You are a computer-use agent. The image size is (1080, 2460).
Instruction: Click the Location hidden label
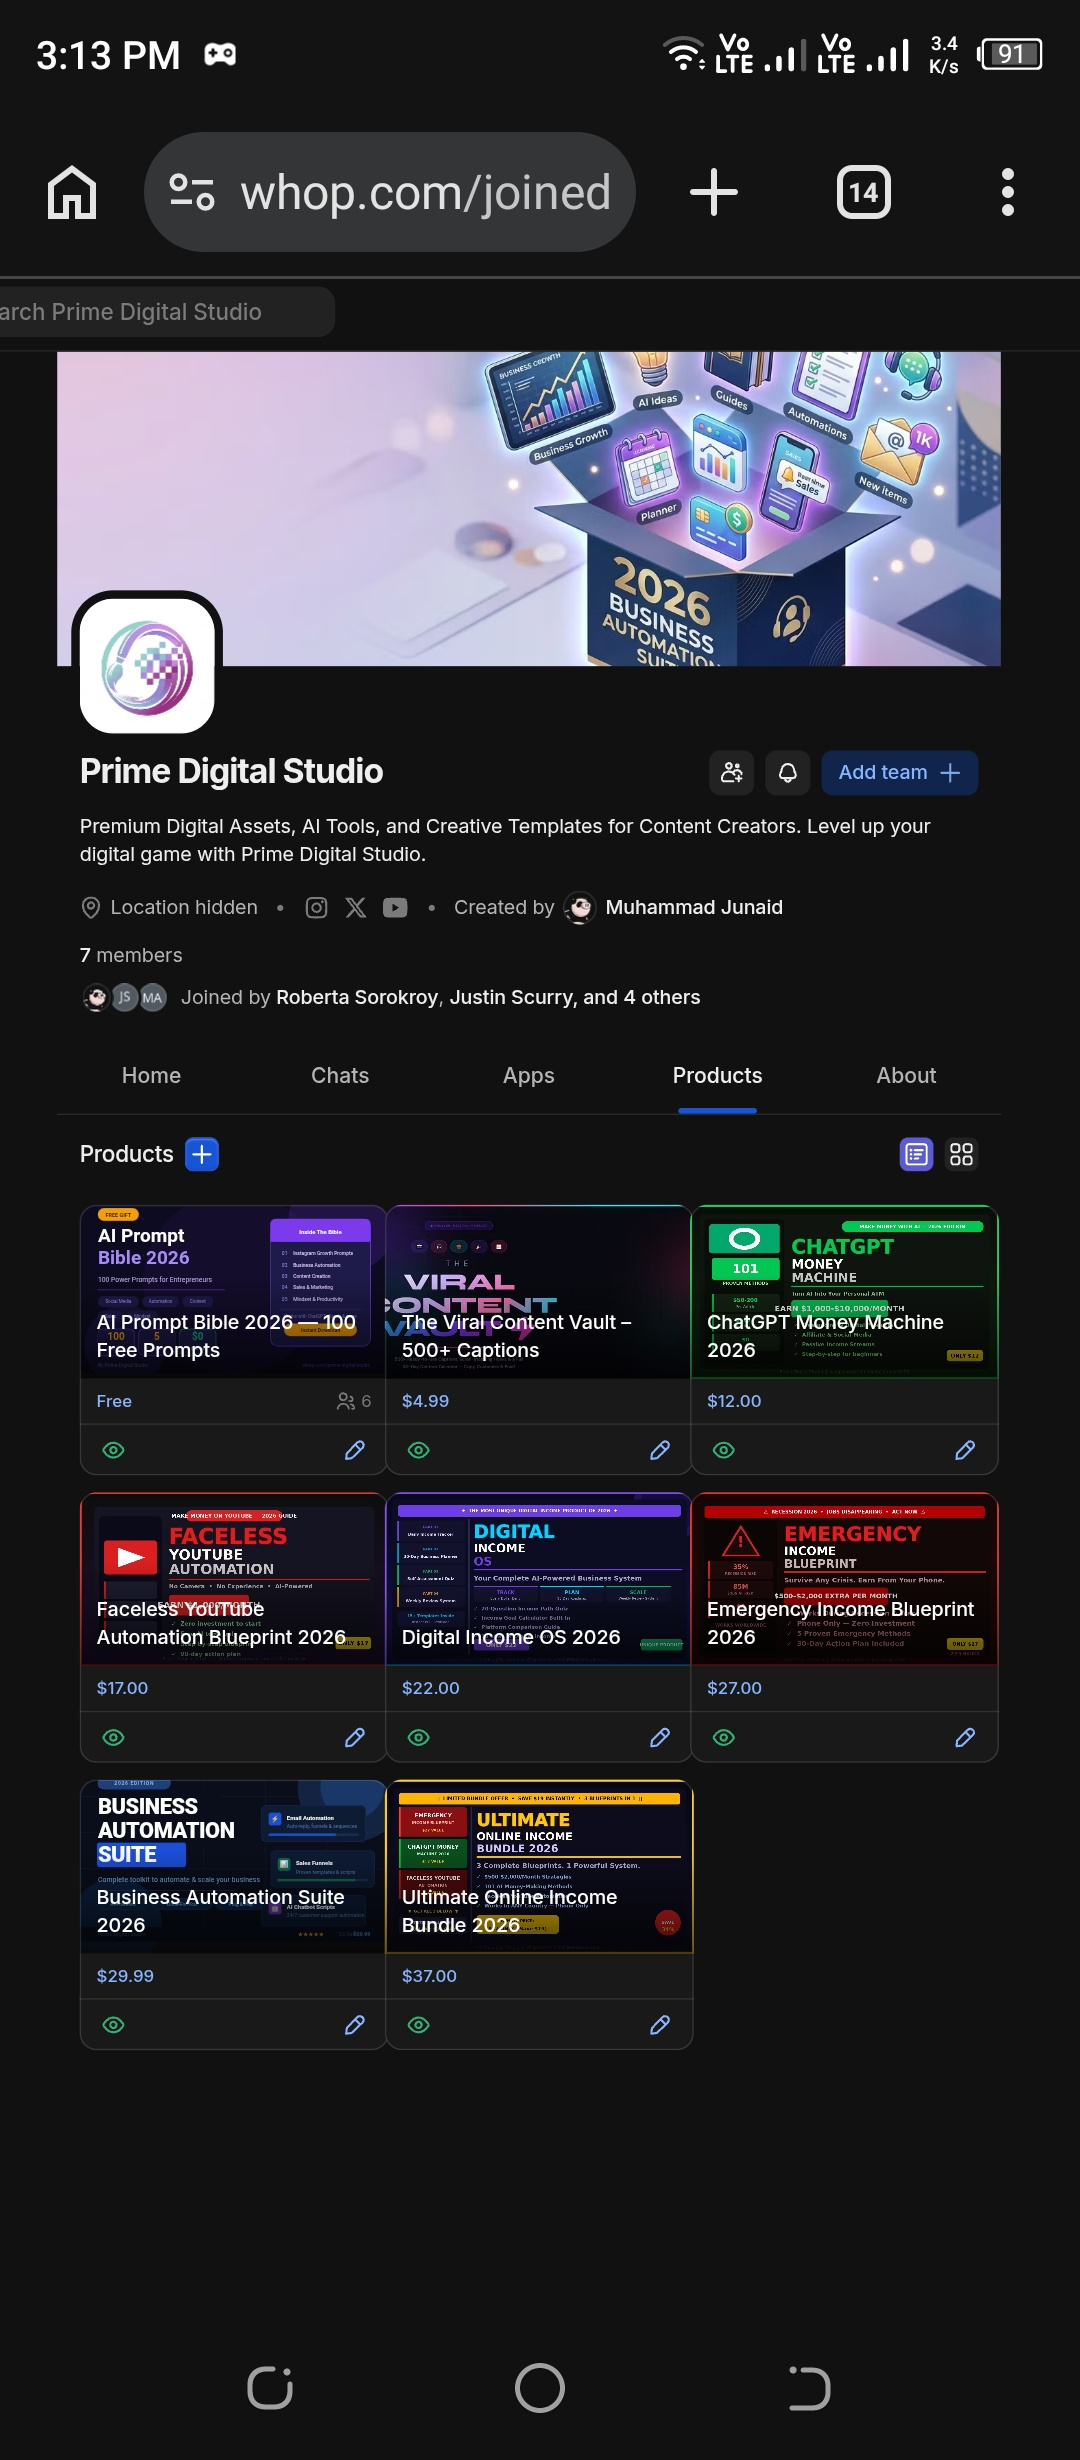point(184,907)
